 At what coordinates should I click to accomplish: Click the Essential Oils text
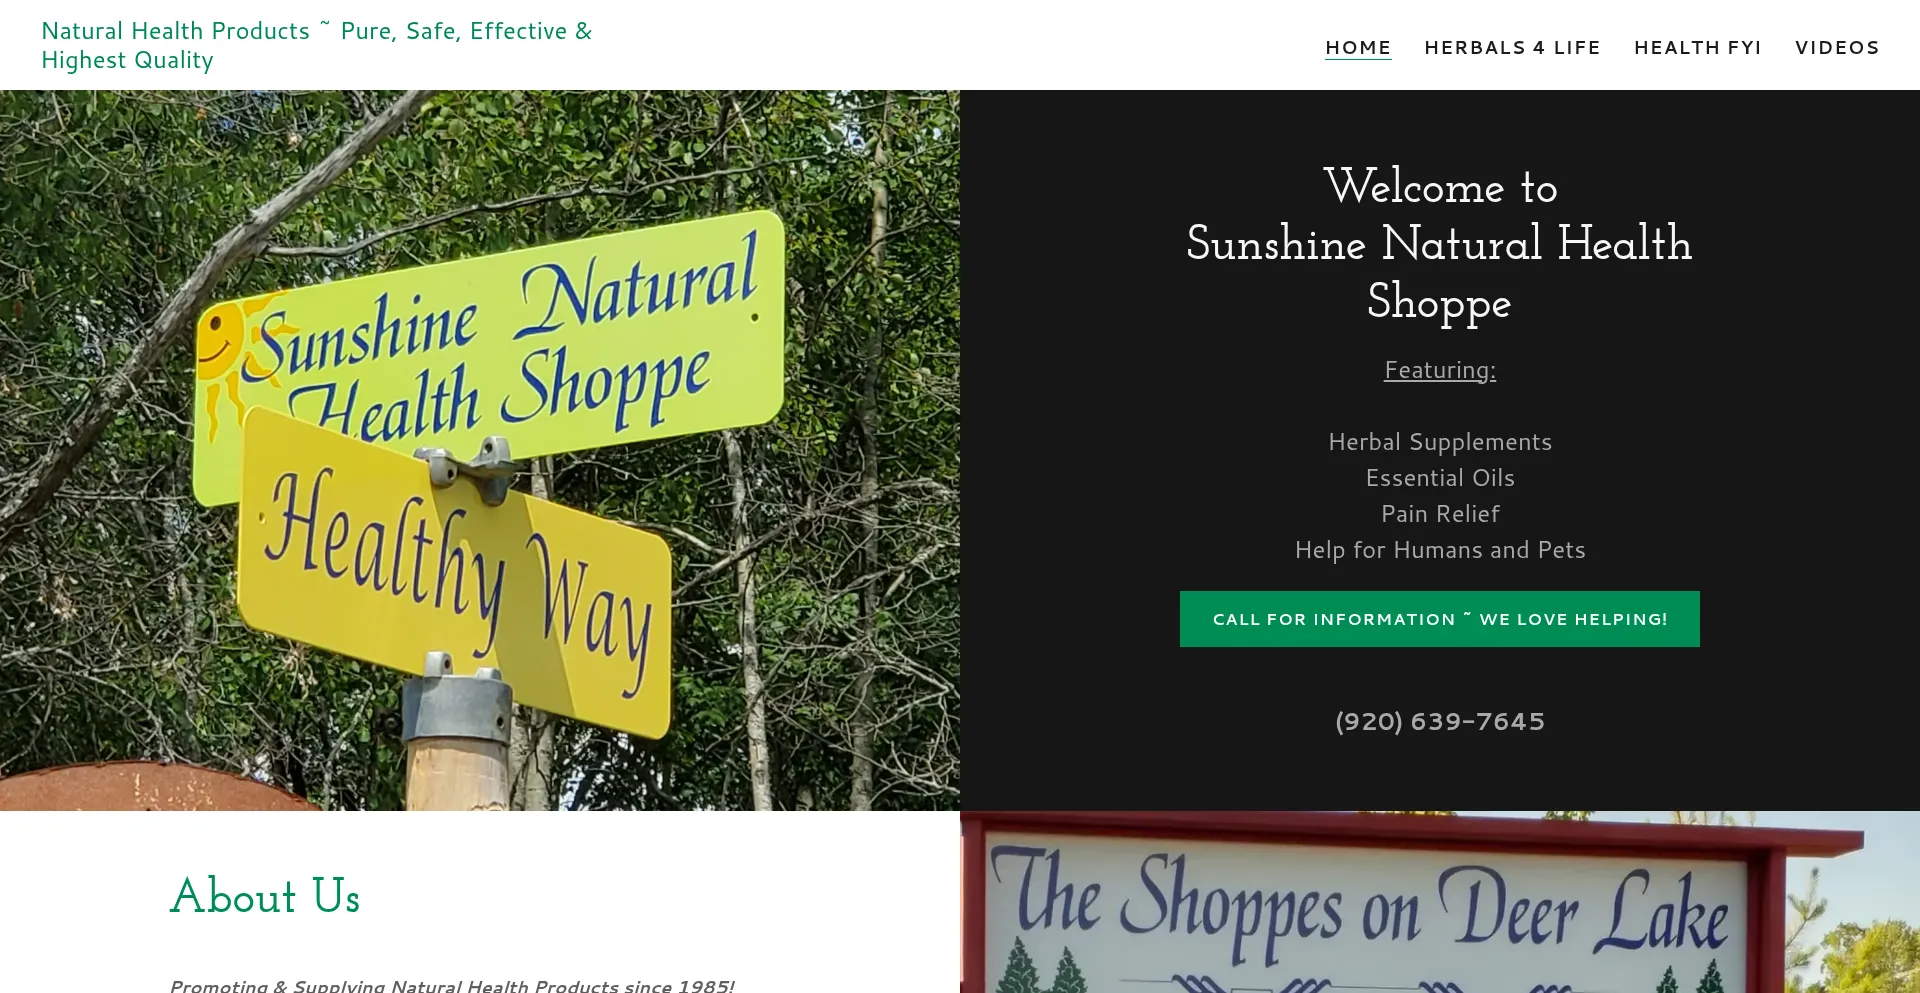[x=1440, y=478]
